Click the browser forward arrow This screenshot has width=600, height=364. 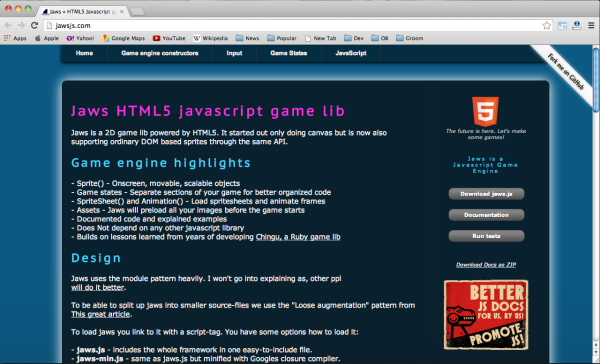coord(21,26)
